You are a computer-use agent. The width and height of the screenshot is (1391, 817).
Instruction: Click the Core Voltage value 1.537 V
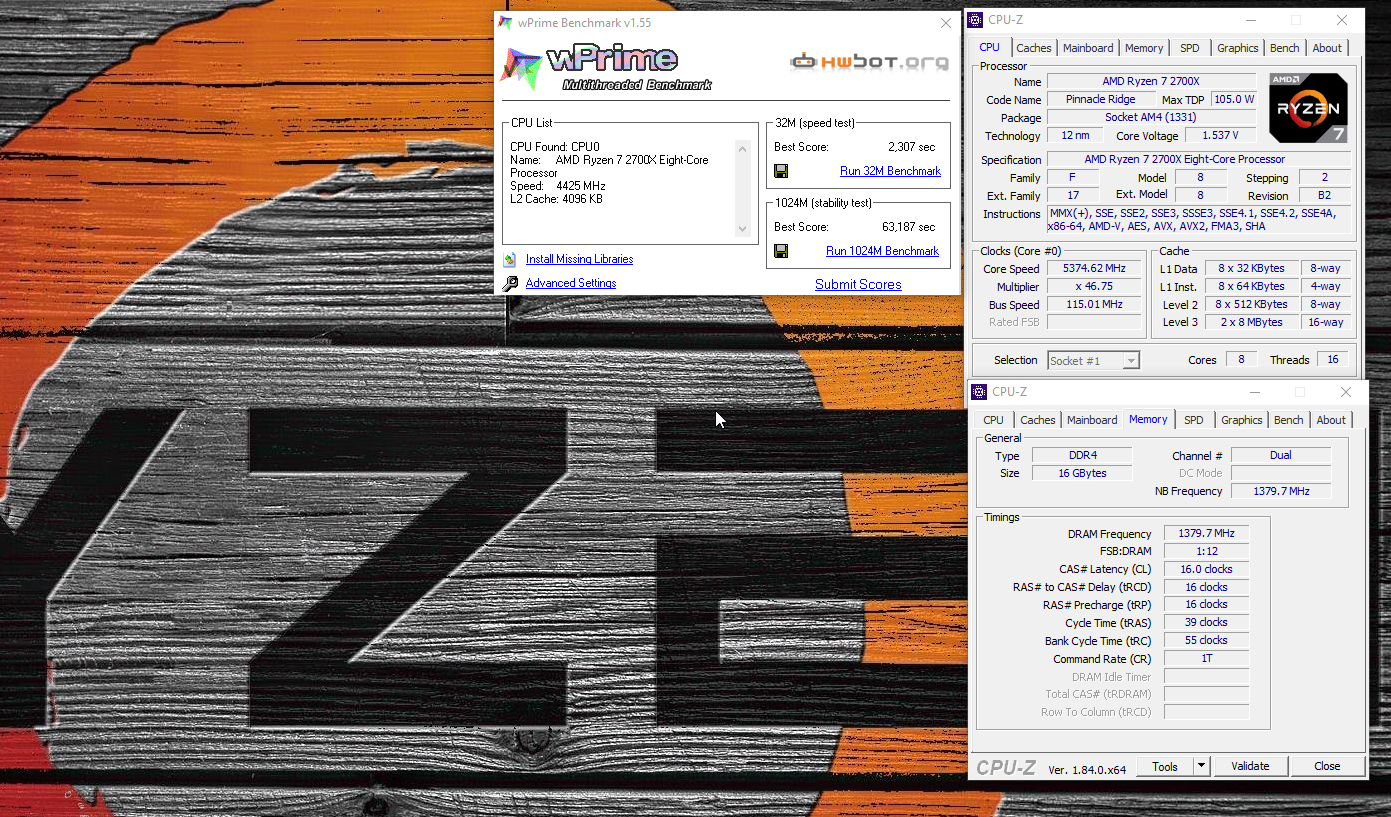[x=1220, y=135]
